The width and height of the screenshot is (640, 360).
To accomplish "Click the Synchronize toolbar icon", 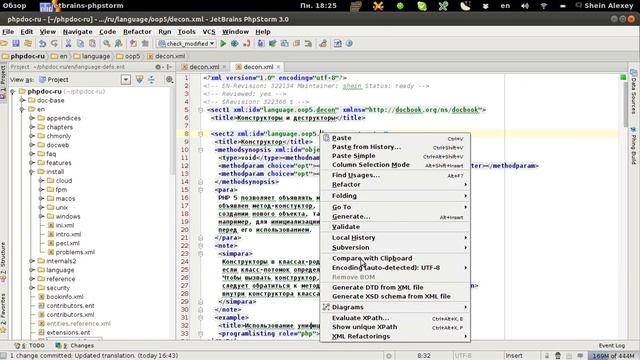I will [x=28, y=43].
